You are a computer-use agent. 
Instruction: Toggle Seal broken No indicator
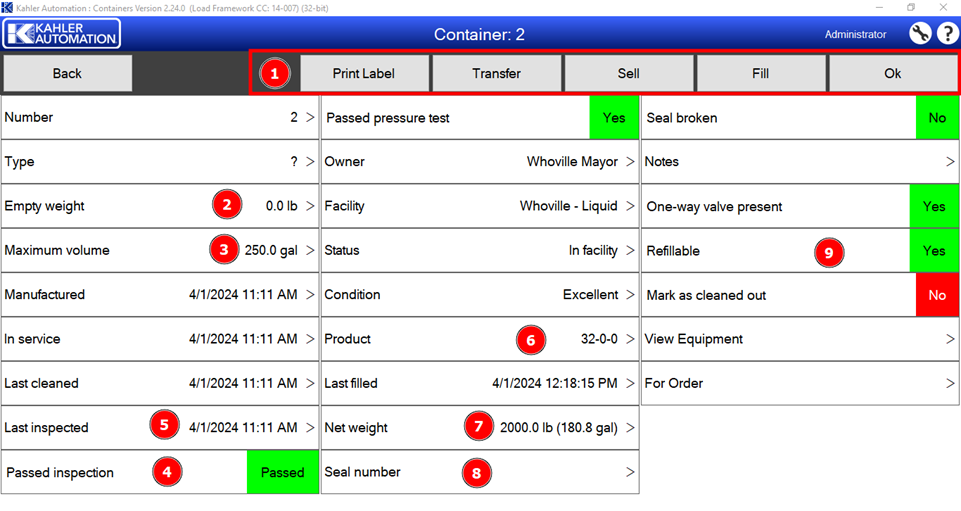[x=937, y=118]
